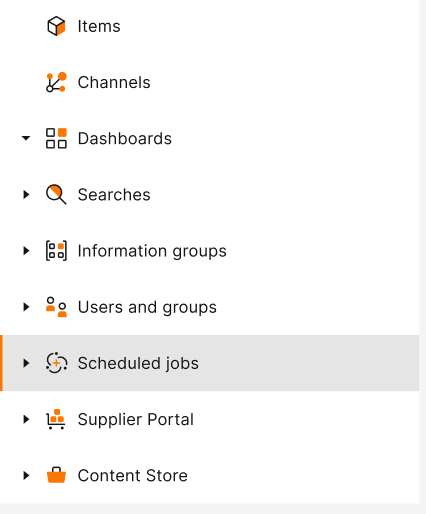Click the Scheduled jobs circular icon

click(56, 363)
